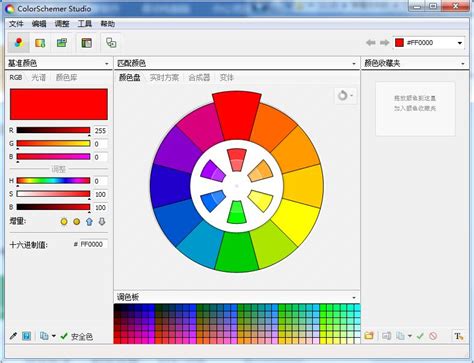
Task: Click the R red channel slider
Action: [53, 130]
